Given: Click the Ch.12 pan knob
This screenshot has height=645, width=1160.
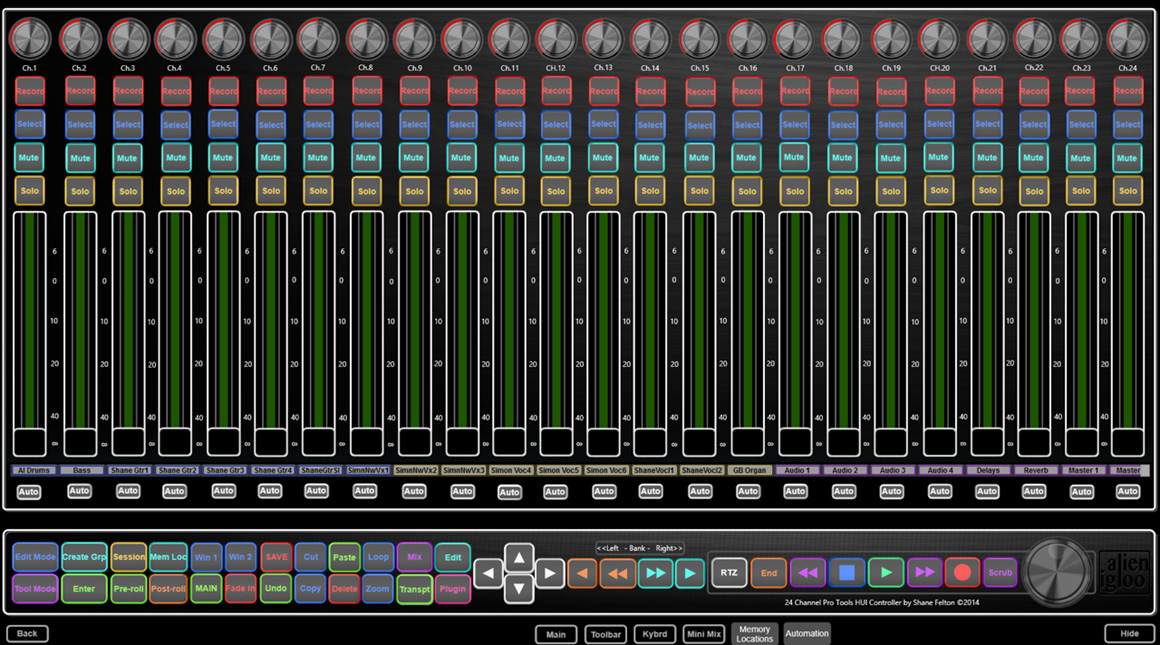Looking at the screenshot, I should click(556, 39).
